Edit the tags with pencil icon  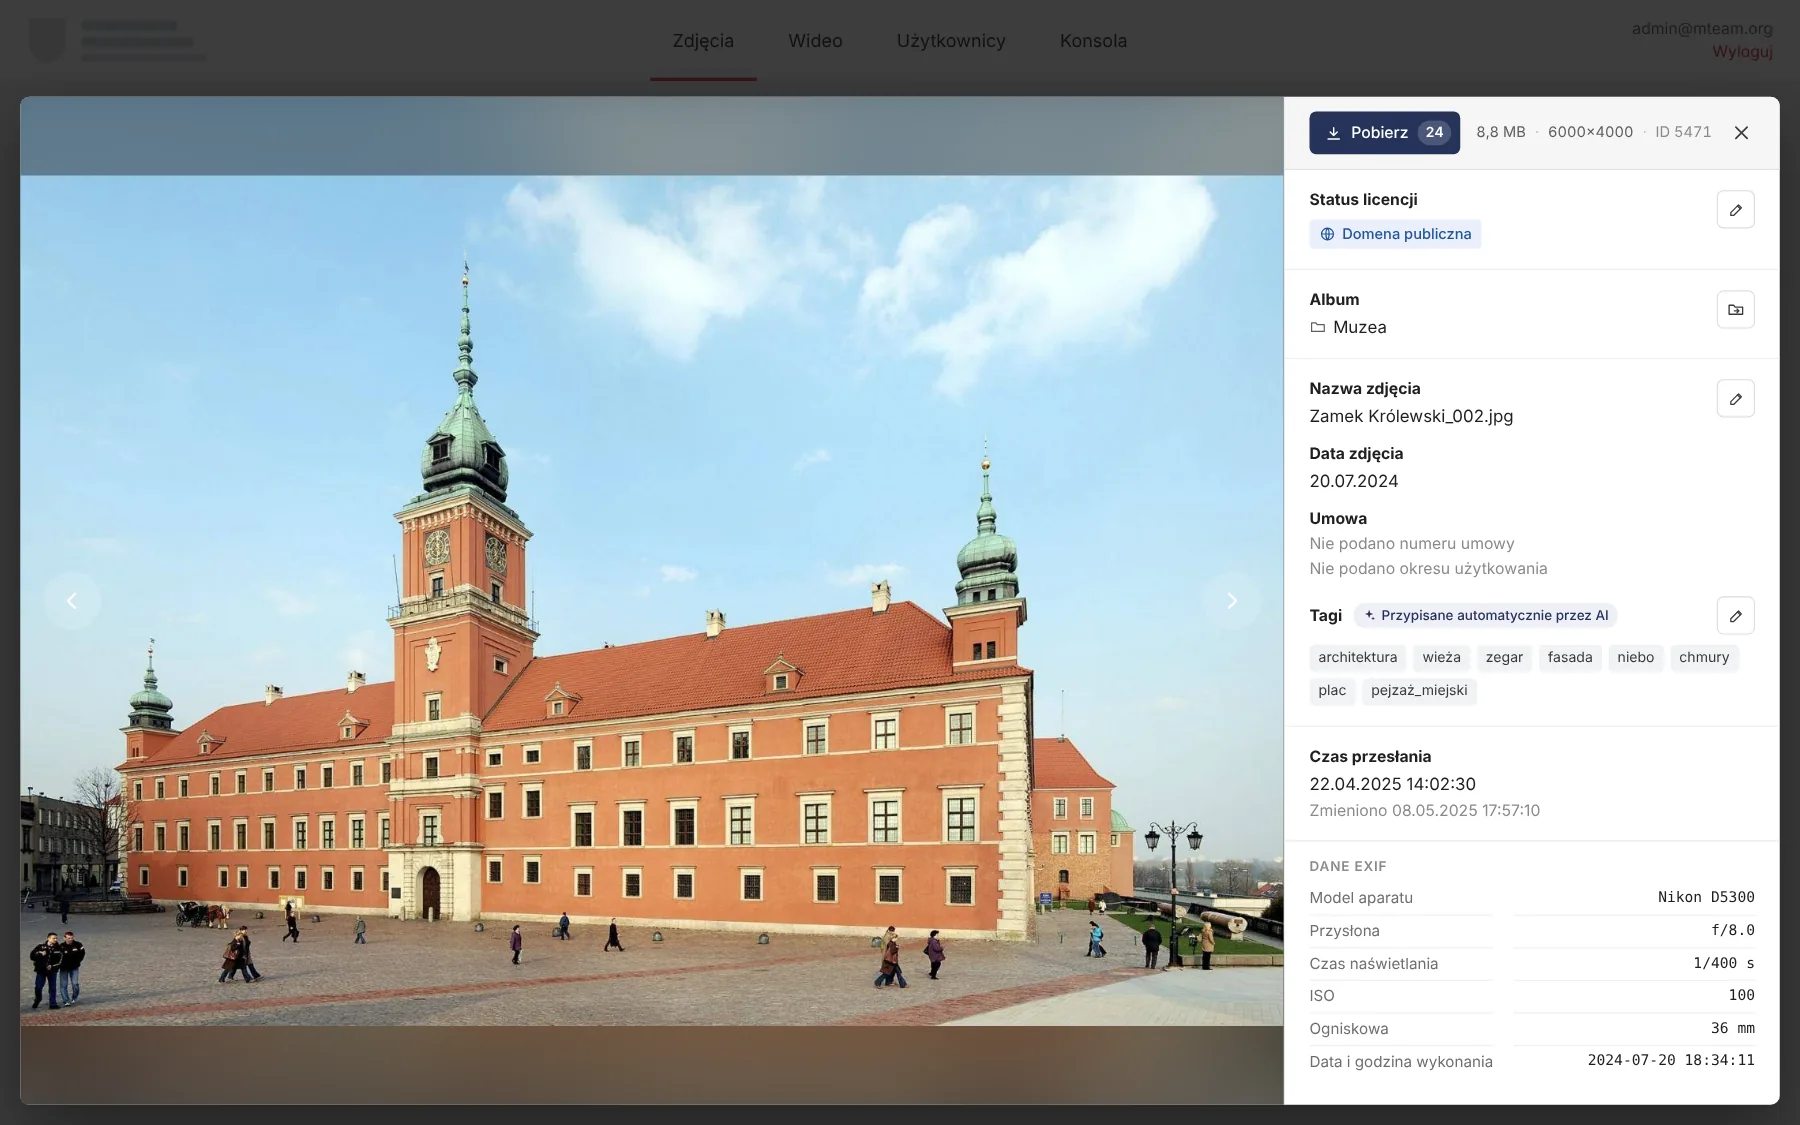tap(1735, 615)
